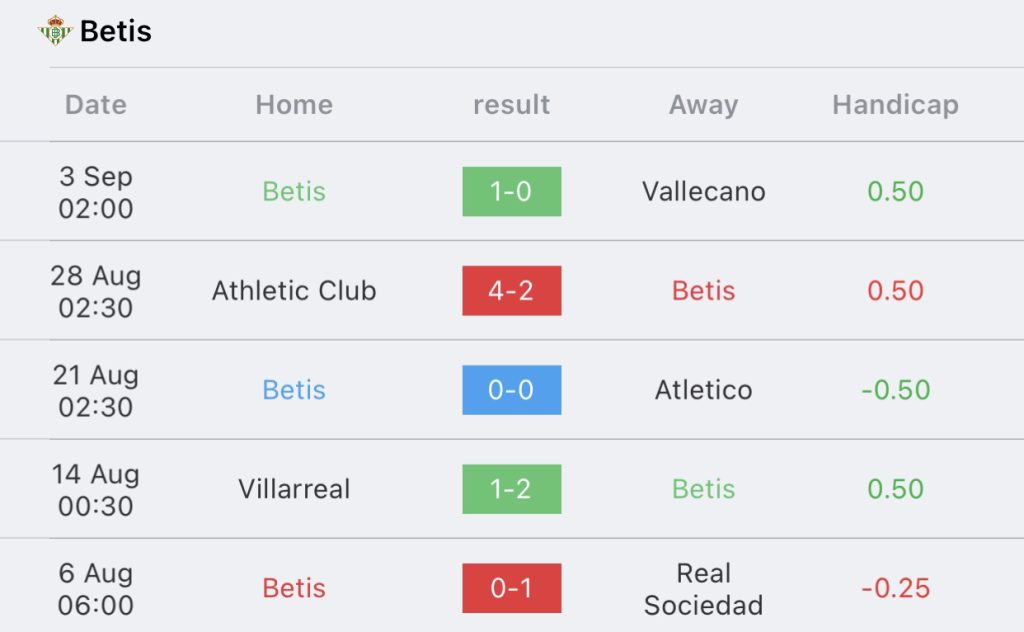
Task: Open the red 4-2 result badge
Action: click(511, 291)
